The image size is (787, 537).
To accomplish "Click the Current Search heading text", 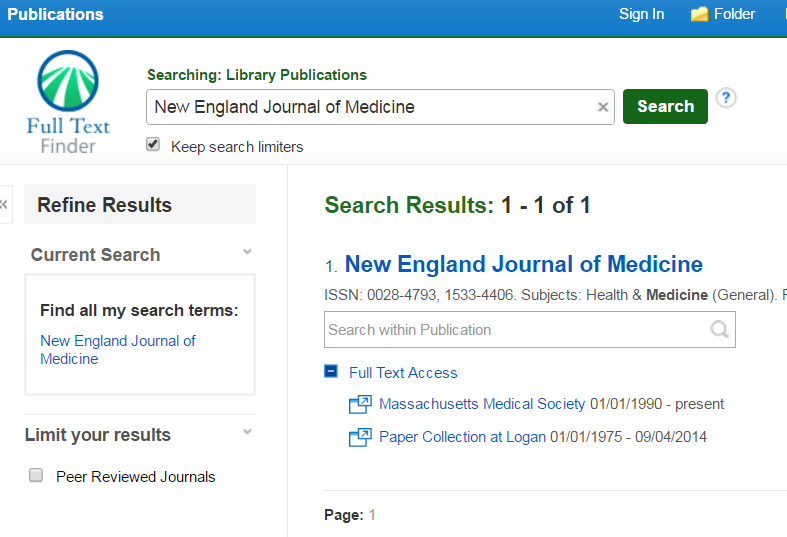I will coord(95,254).
